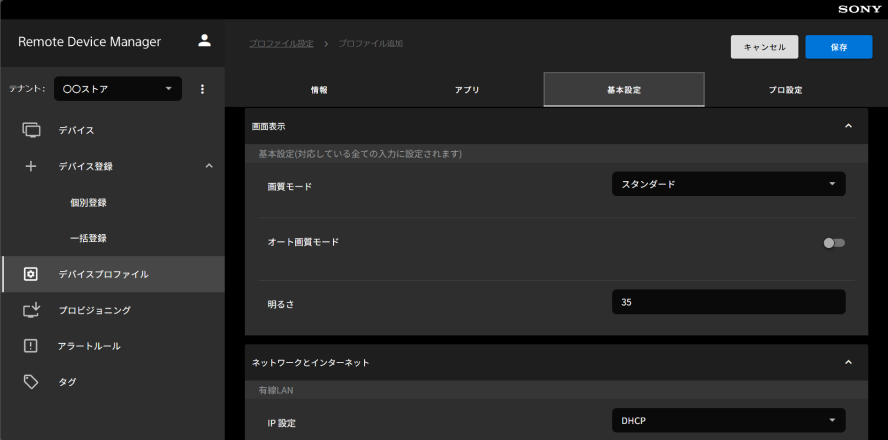Click the 明るさ value input field
This screenshot has width=888, height=440.
728,302
